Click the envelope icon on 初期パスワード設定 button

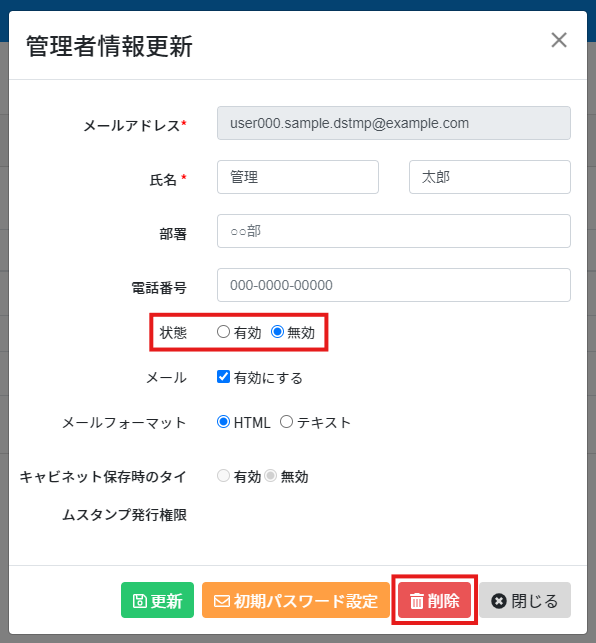click(222, 601)
